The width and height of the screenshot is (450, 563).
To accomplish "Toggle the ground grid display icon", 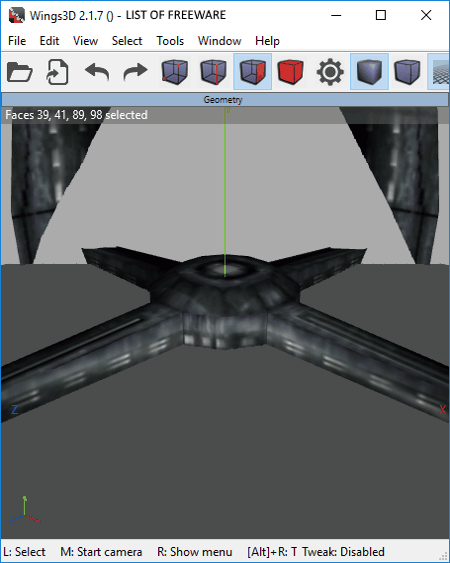I will click(439, 72).
